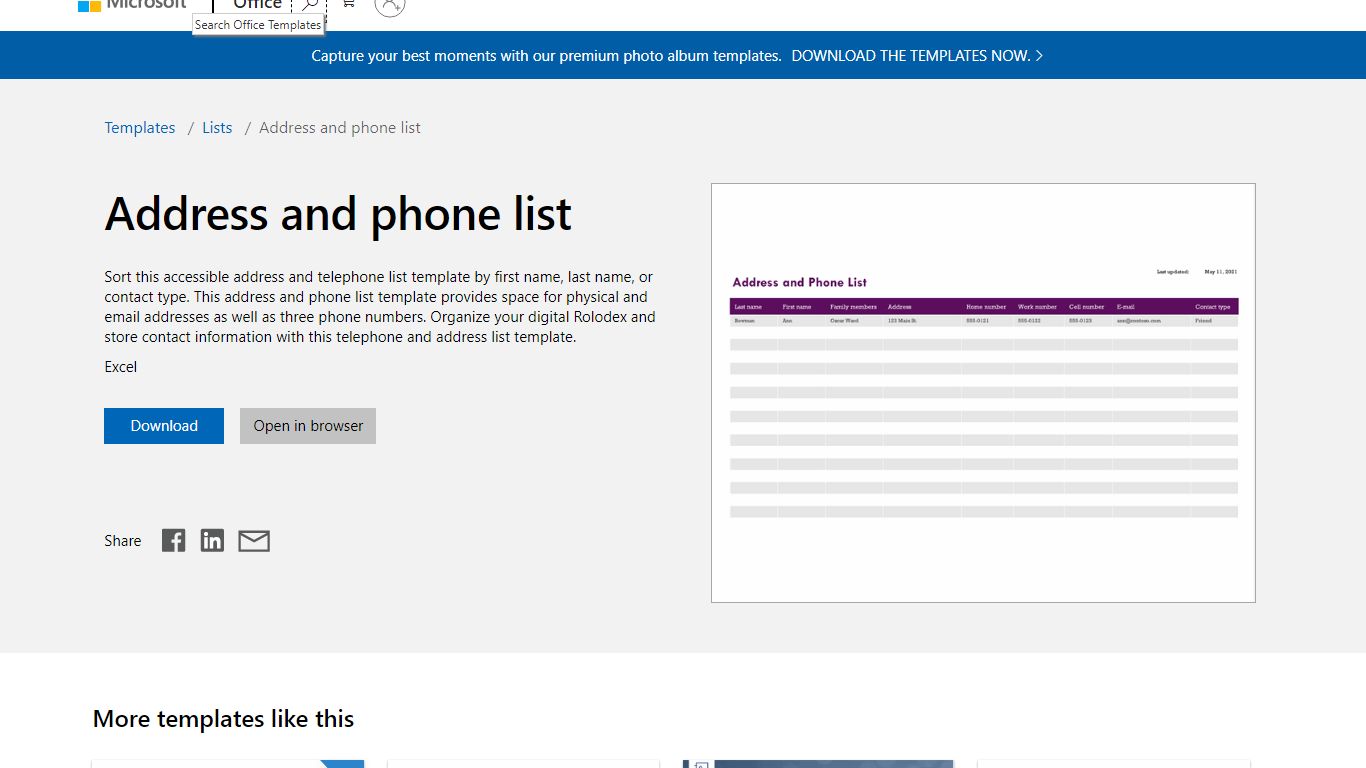
Task: Click the Microsoft logo in header
Action: (x=132, y=4)
